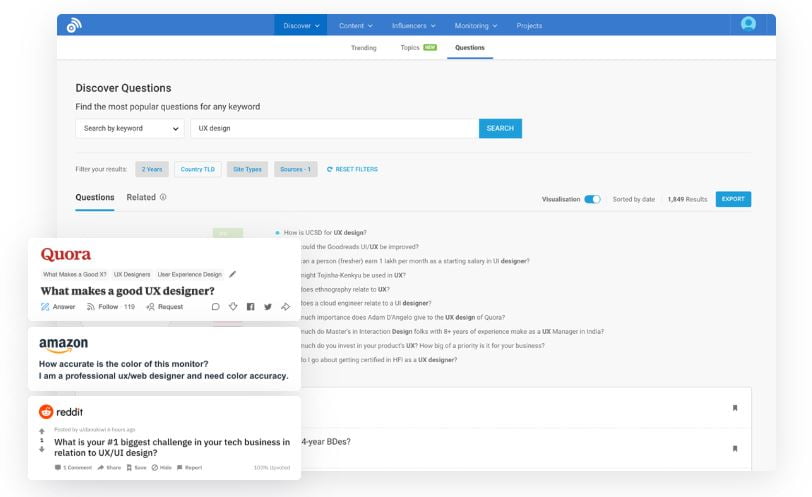Select the Questions sub-navigation tab
The width and height of the screenshot is (812, 497).
(470, 48)
